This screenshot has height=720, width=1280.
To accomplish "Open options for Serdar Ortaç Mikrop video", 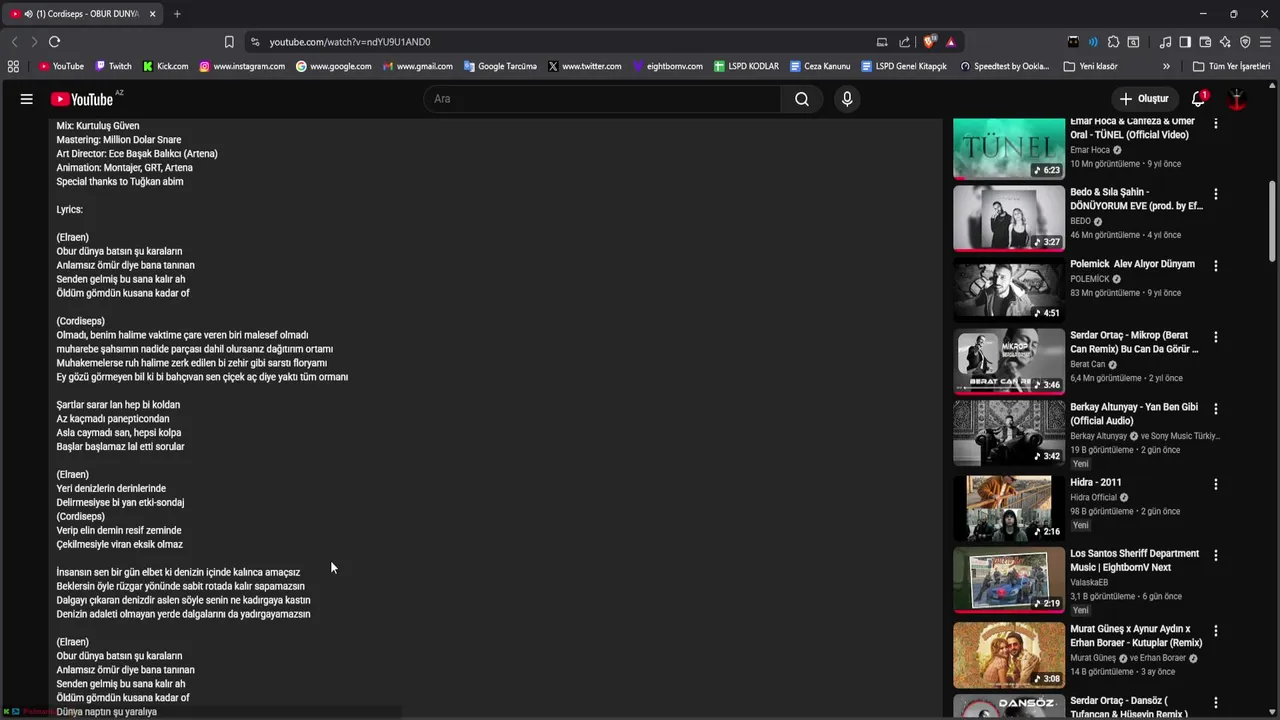I will tap(1216, 337).
